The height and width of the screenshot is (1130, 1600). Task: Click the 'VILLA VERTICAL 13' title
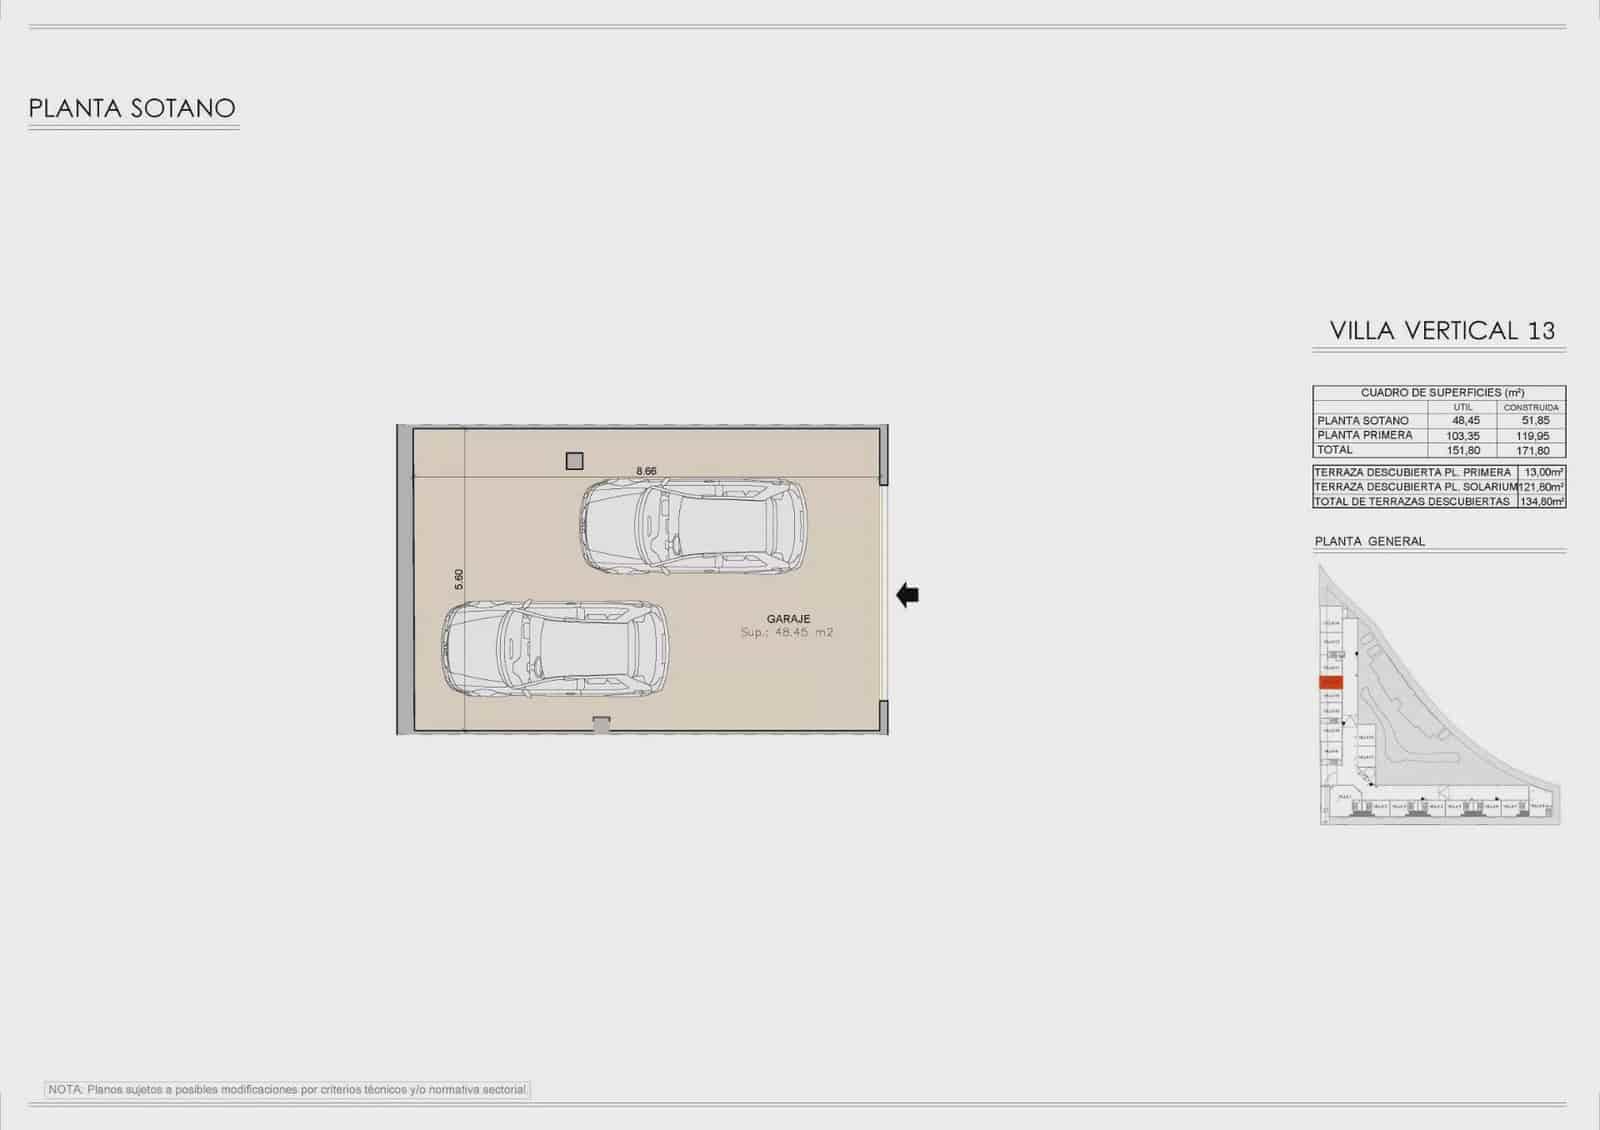1442,330
